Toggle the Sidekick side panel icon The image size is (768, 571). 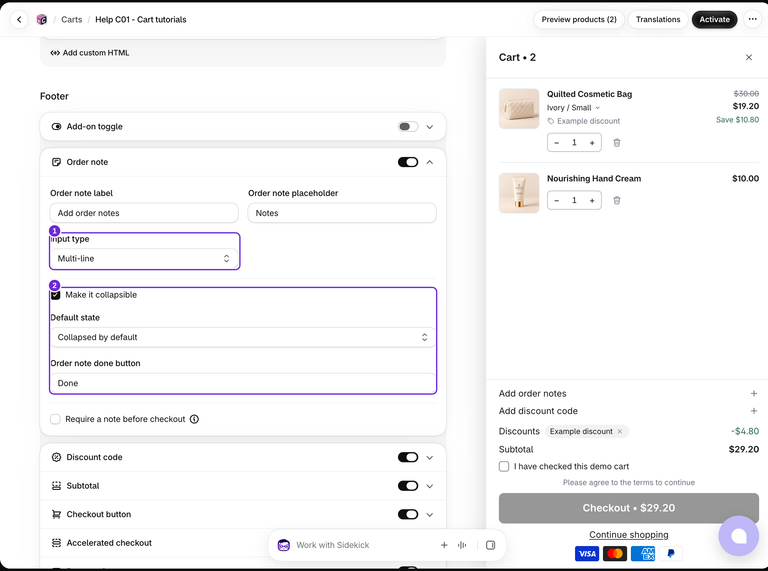tap(490, 545)
